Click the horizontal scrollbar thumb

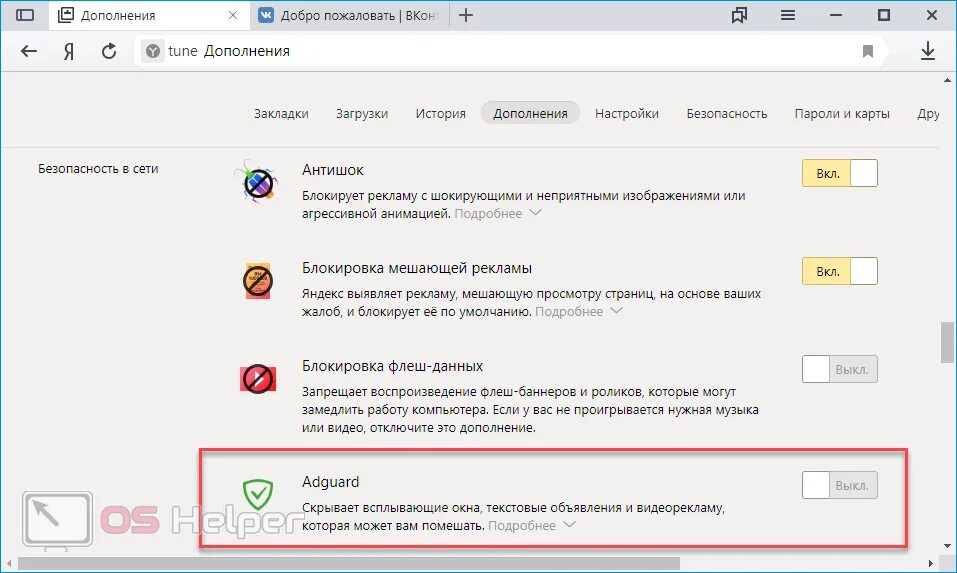tap(348, 563)
